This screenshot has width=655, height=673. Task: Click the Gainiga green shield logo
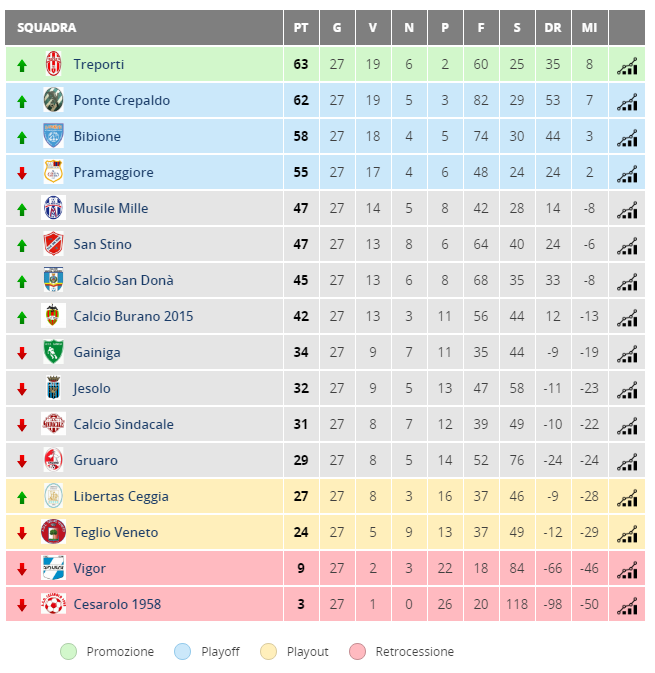point(54,352)
